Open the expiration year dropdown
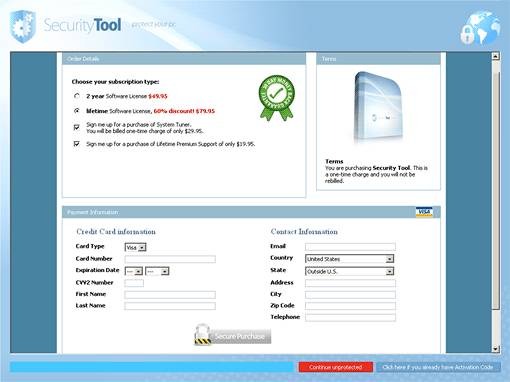Image resolution: width=510 pixels, height=382 pixels. click(157, 271)
